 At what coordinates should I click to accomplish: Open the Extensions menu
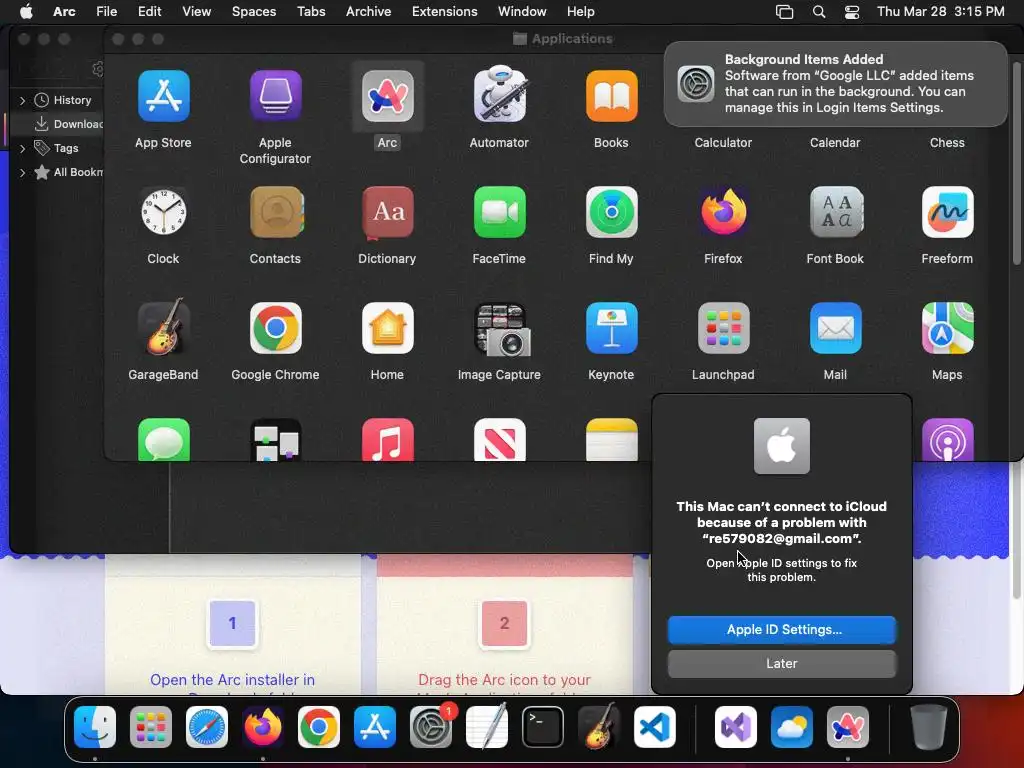[444, 11]
